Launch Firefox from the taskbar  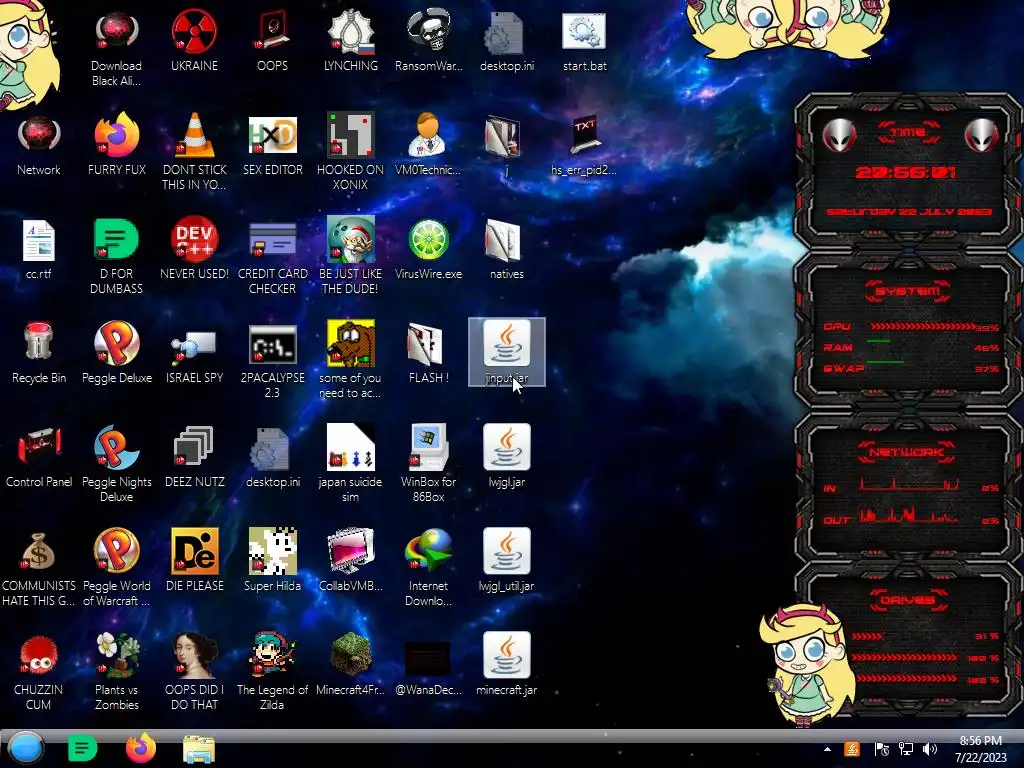pyautogui.click(x=141, y=748)
